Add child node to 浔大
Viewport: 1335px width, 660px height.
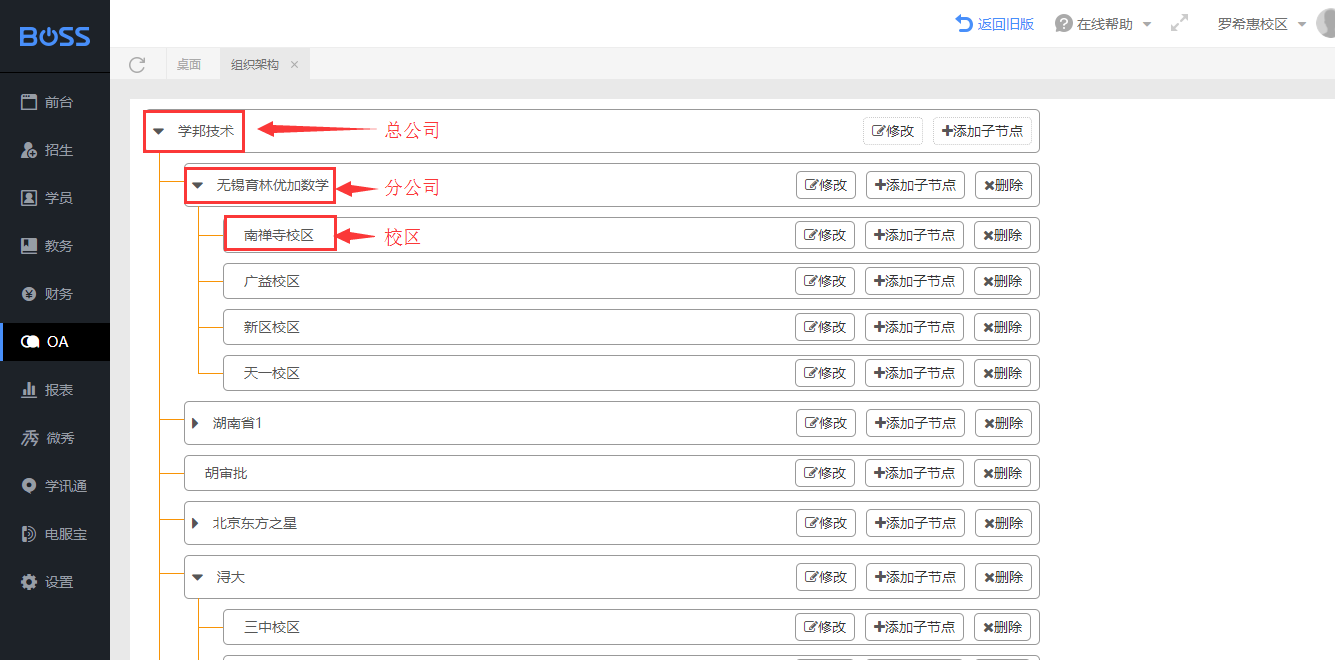915,577
